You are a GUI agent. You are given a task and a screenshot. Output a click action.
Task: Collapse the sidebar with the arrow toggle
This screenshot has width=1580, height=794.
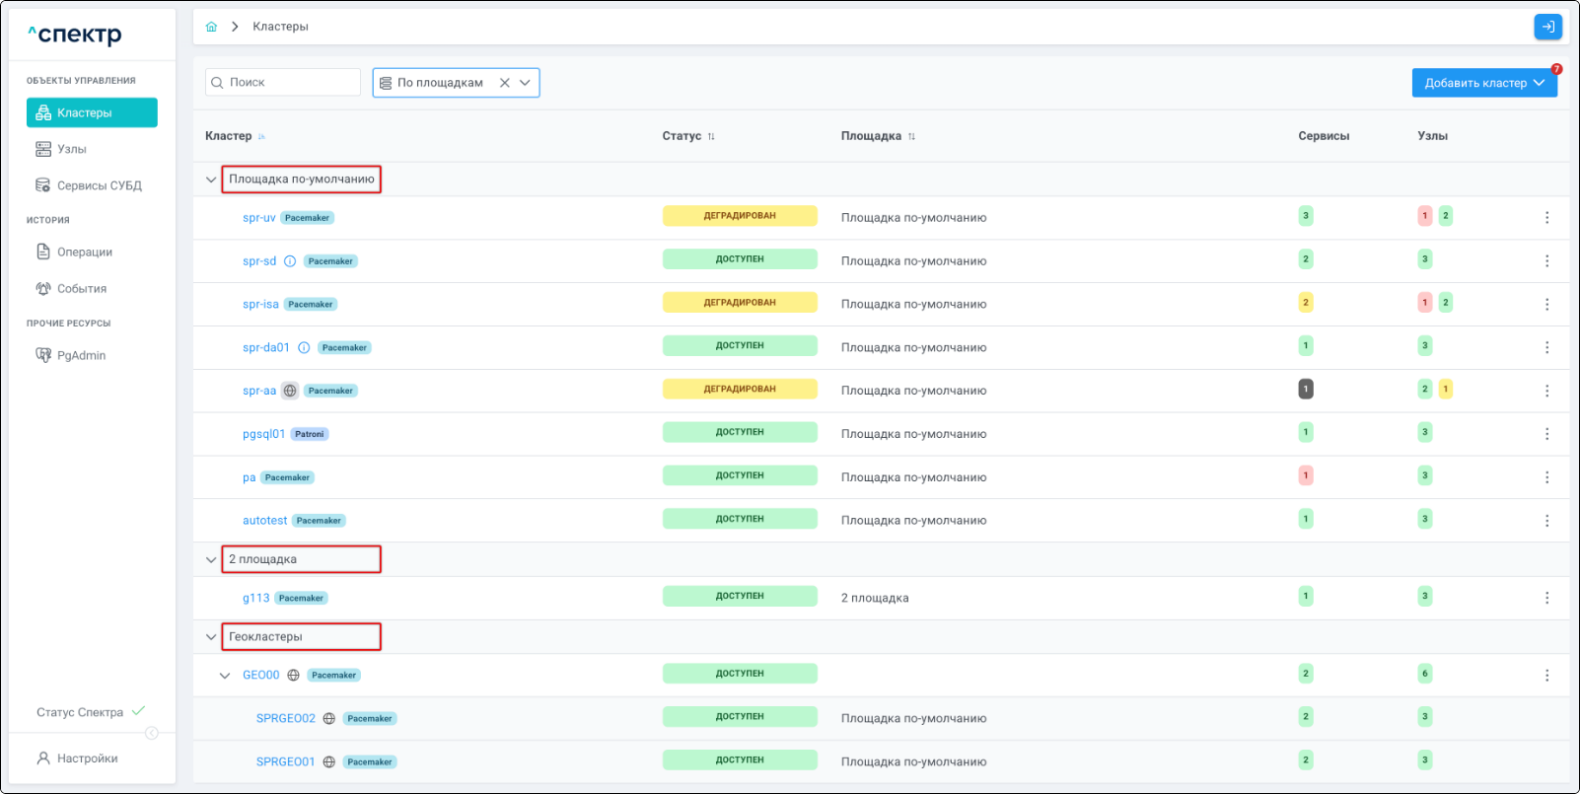(x=152, y=733)
